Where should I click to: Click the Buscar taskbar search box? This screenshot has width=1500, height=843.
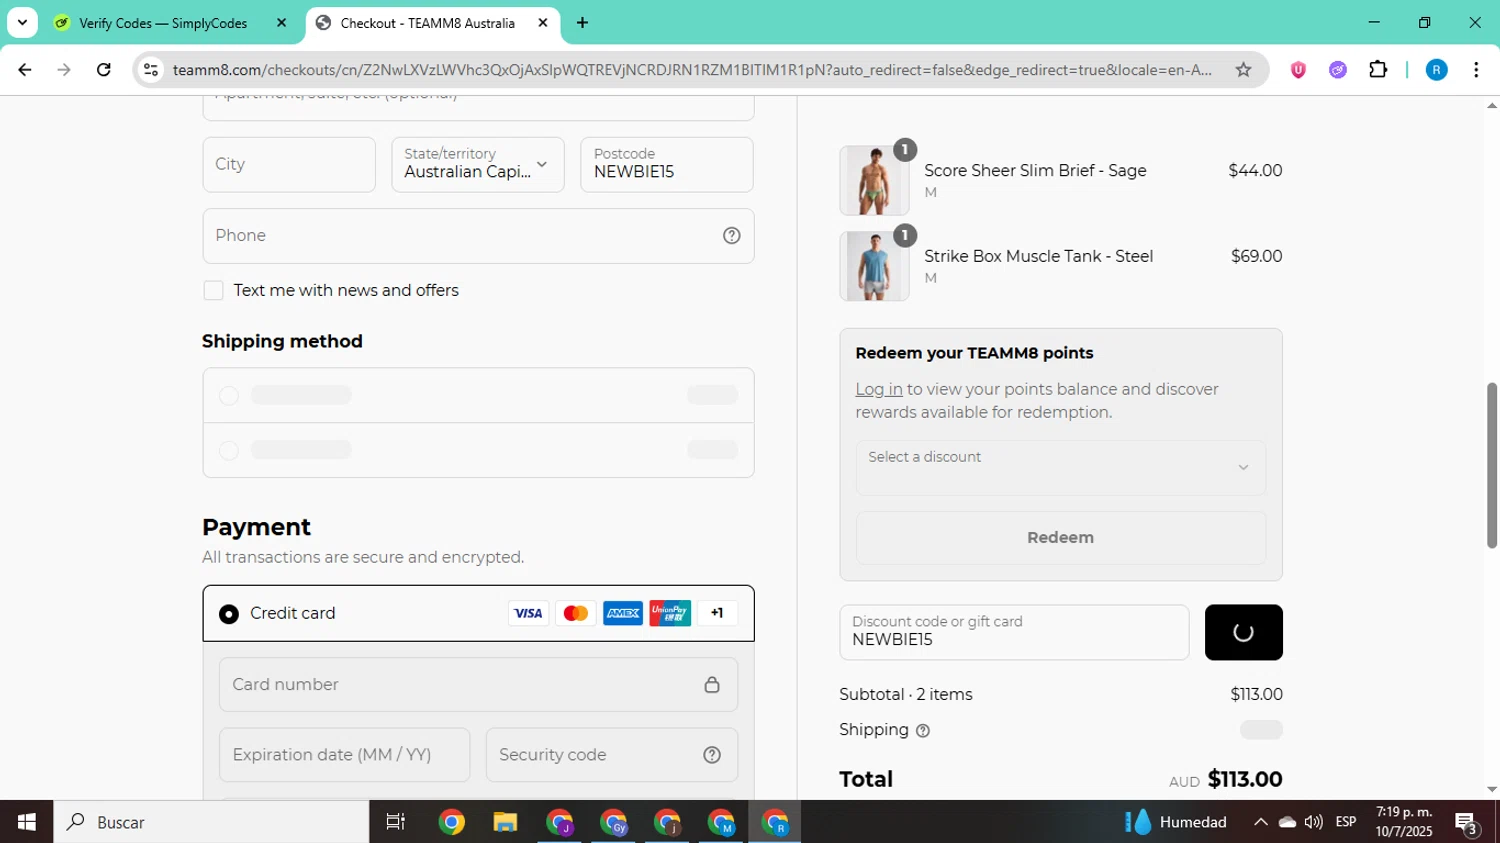click(211, 822)
